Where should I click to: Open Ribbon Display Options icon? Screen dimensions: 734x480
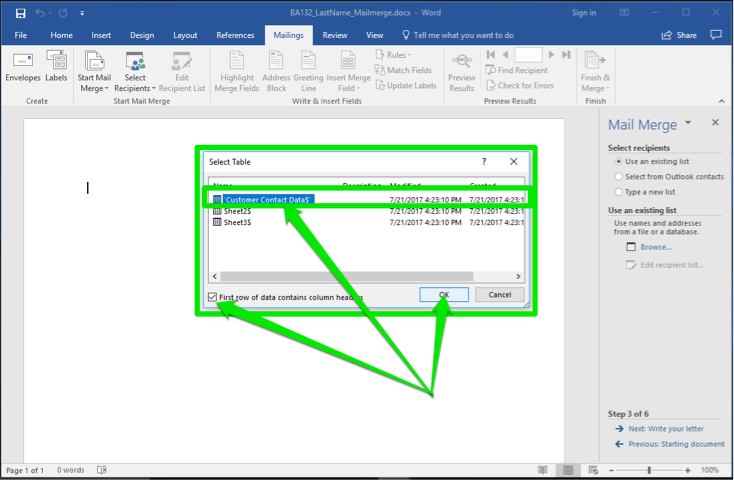coord(624,13)
